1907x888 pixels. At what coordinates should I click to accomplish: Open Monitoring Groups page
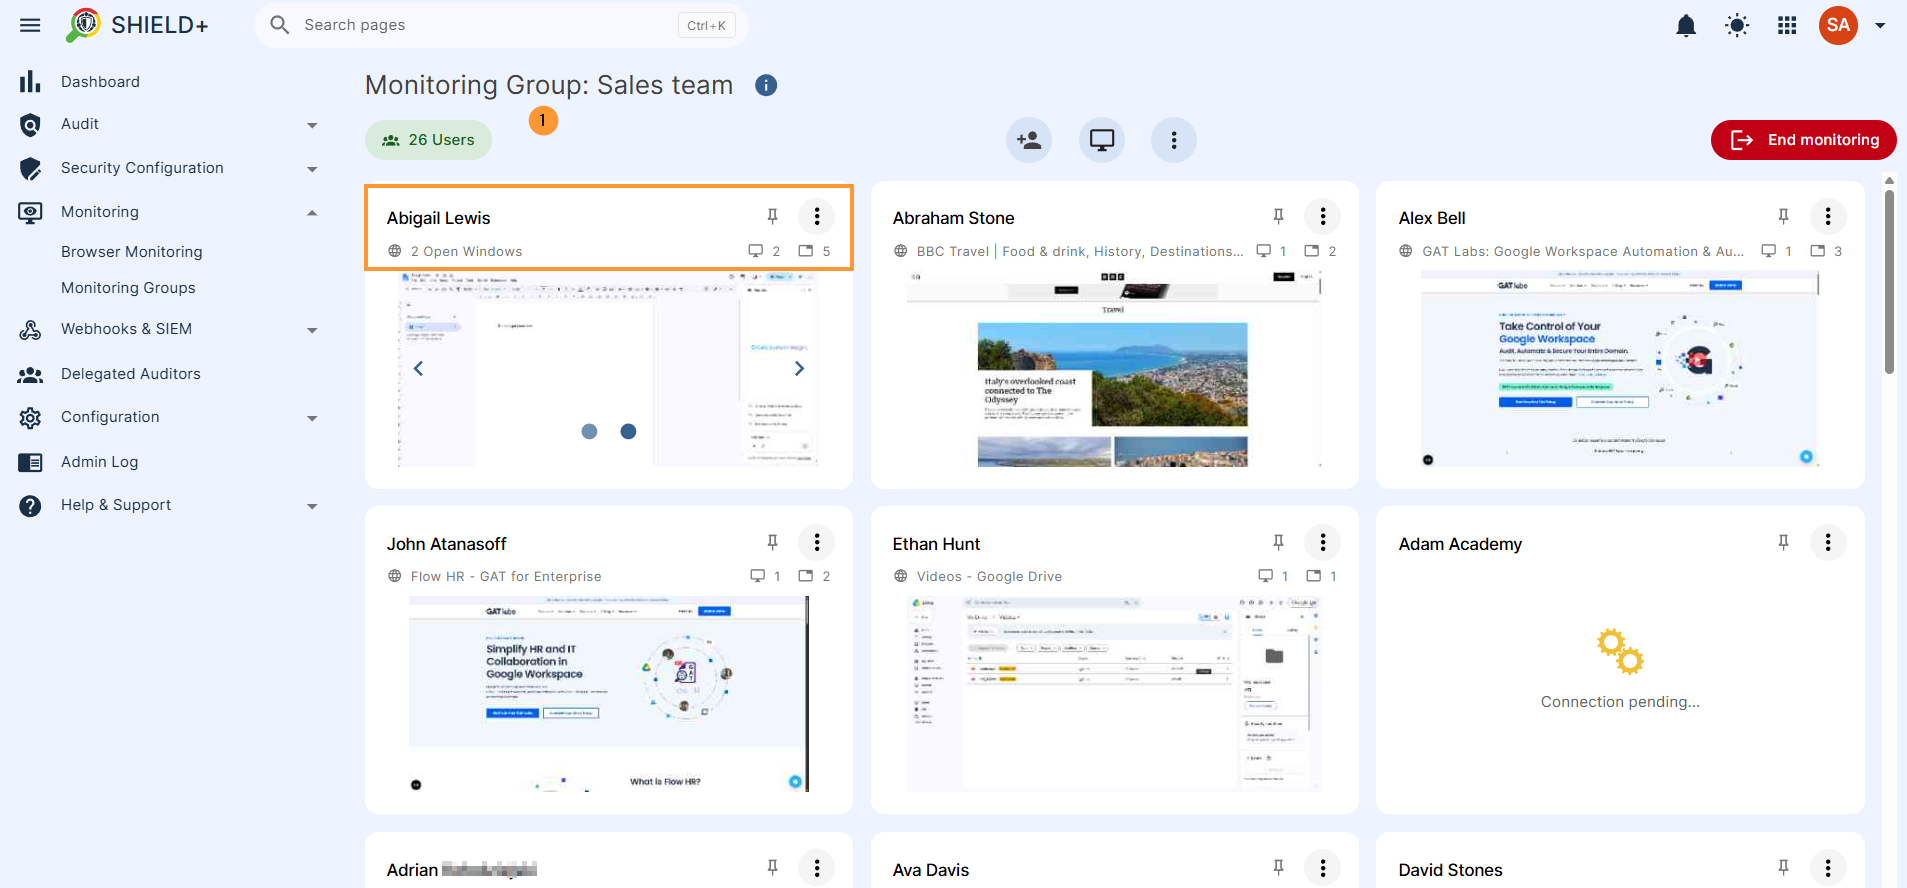click(x=128, y=288)
